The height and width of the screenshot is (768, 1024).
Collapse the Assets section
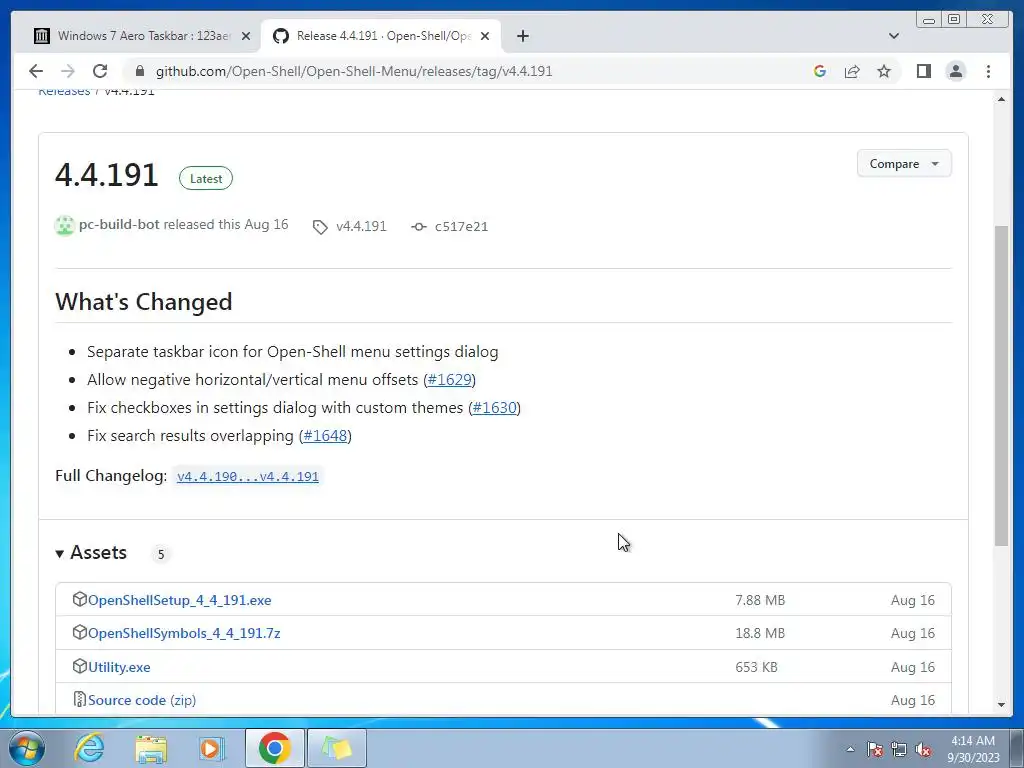click(91, 552)
